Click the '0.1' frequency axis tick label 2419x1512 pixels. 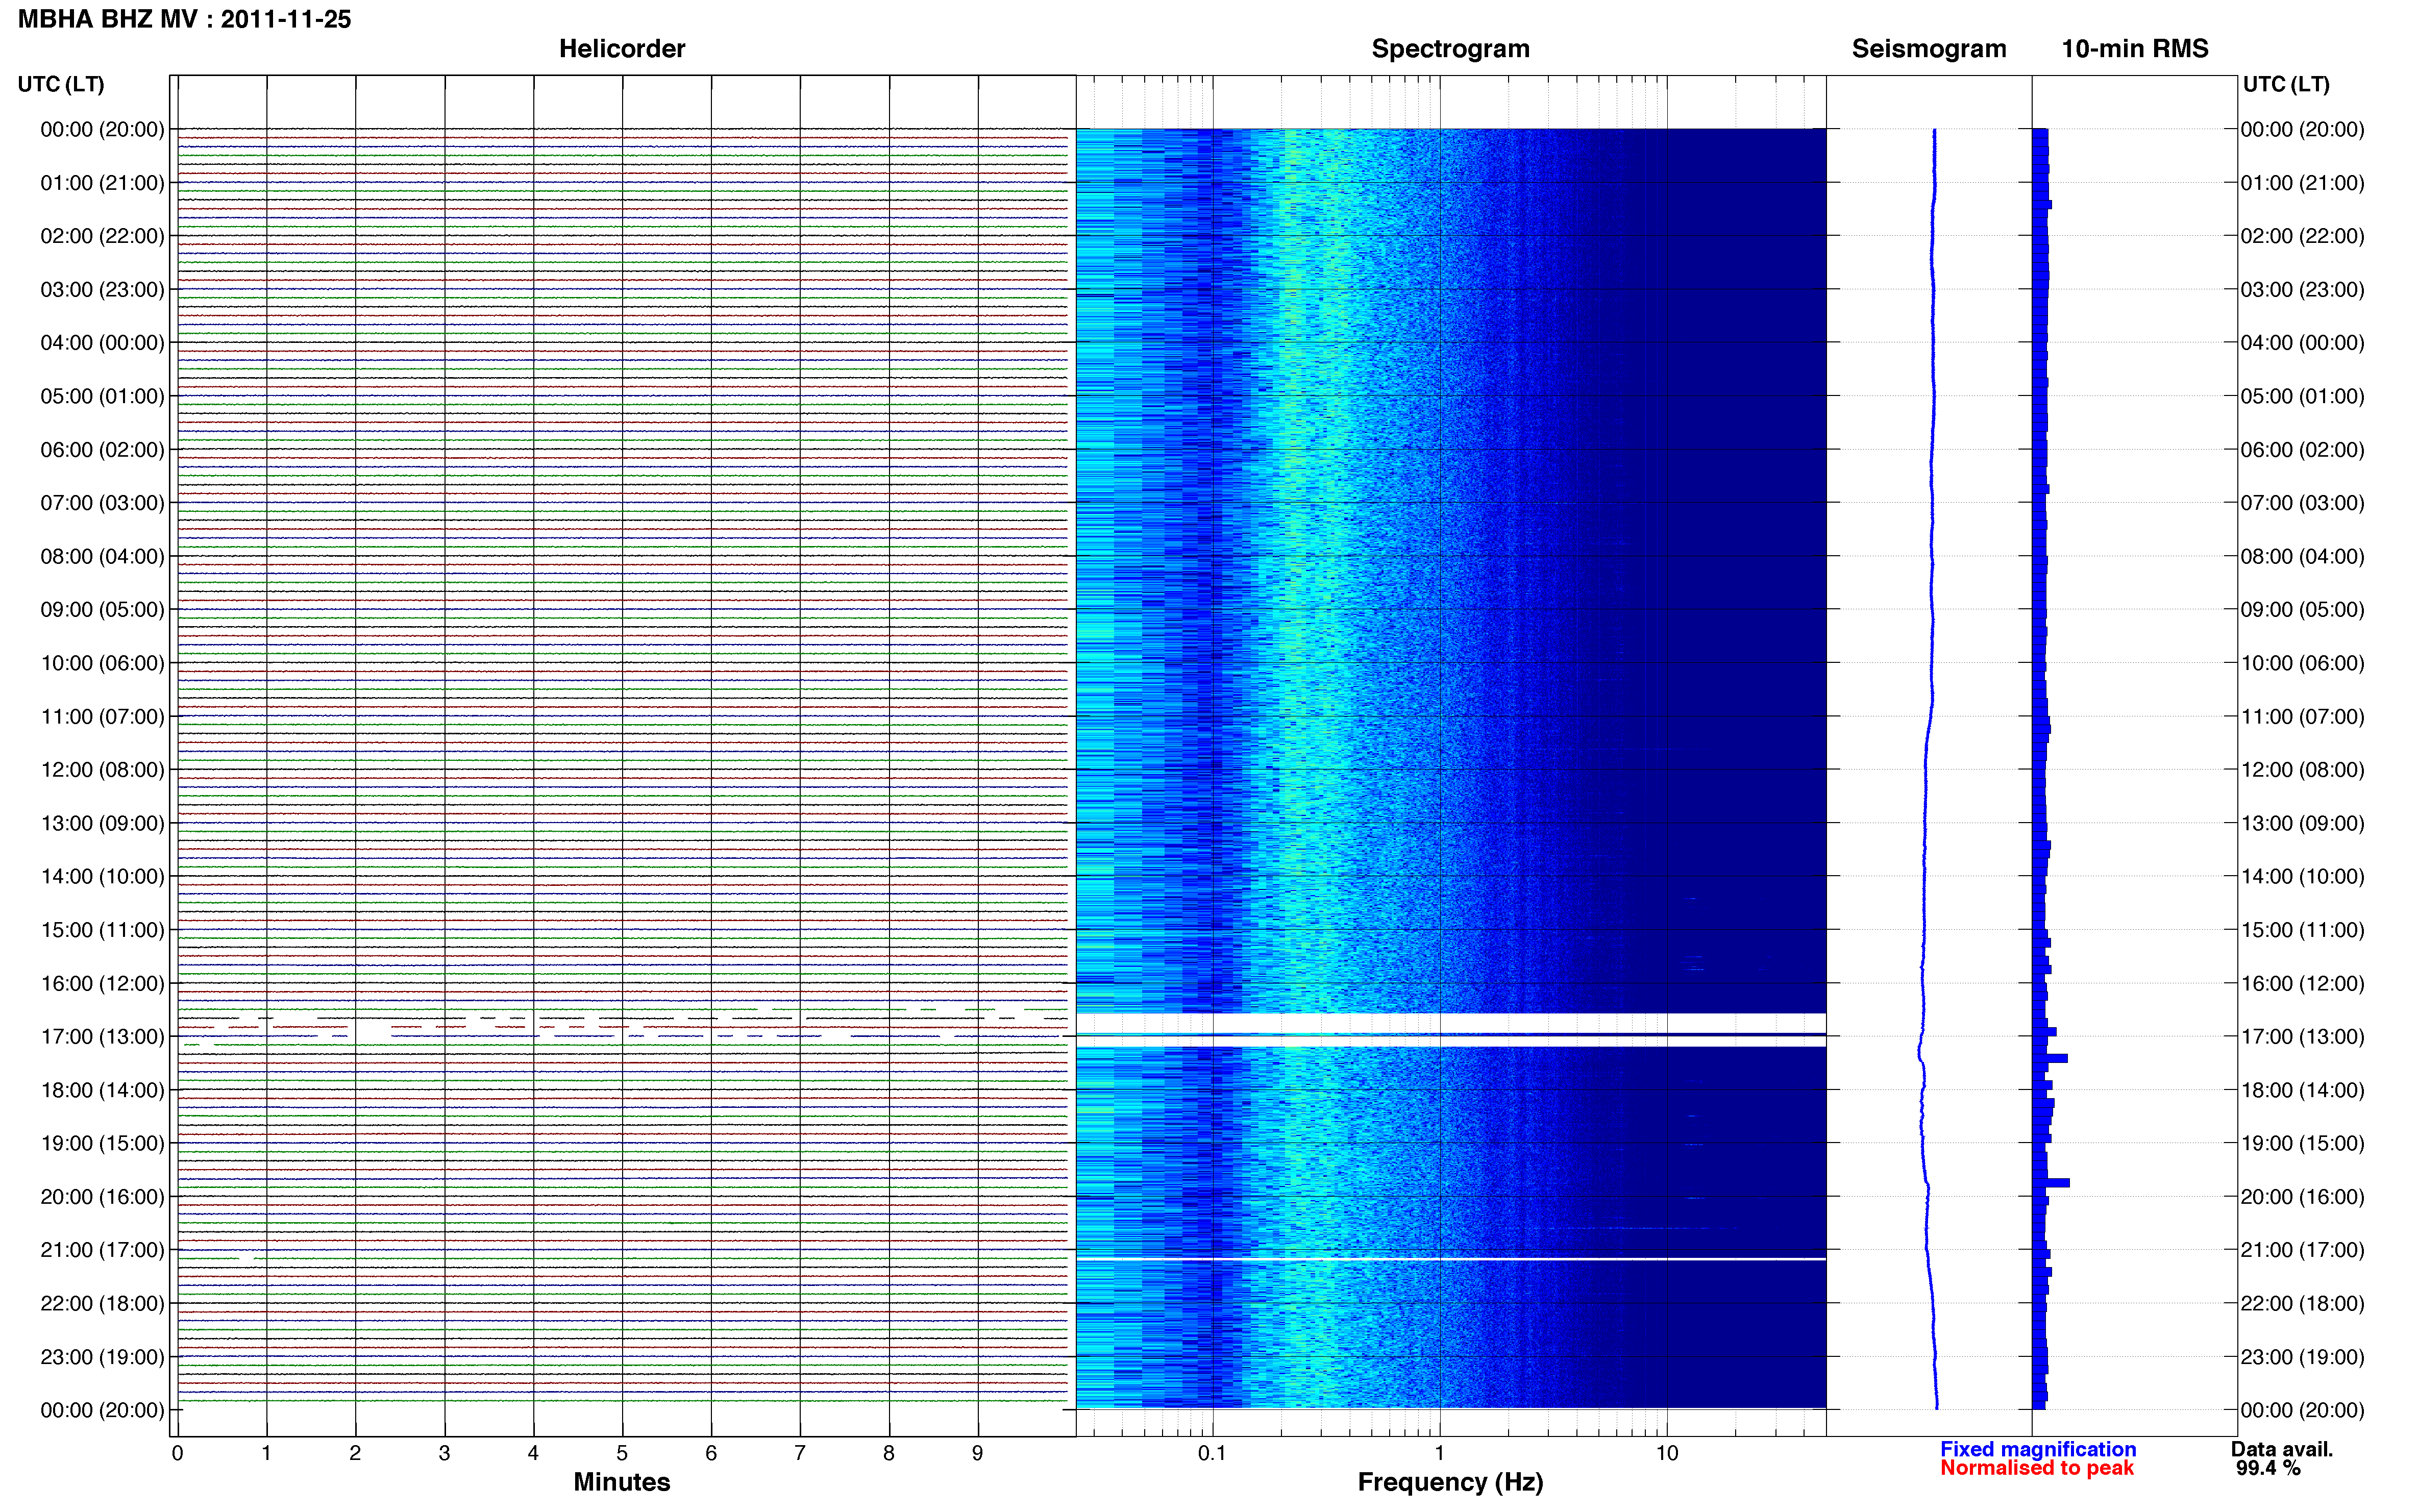(x=1212, y=1453)
